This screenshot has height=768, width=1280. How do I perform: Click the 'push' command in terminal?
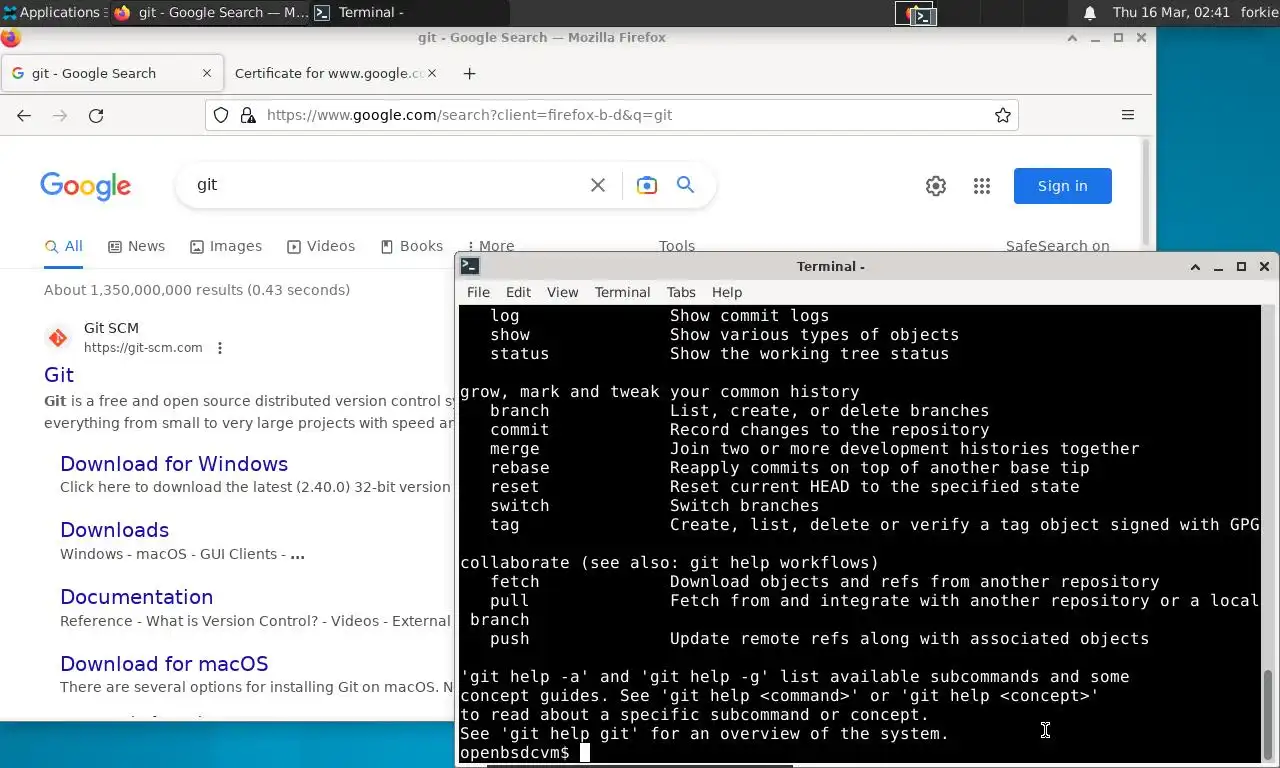(x=510, y=639)
